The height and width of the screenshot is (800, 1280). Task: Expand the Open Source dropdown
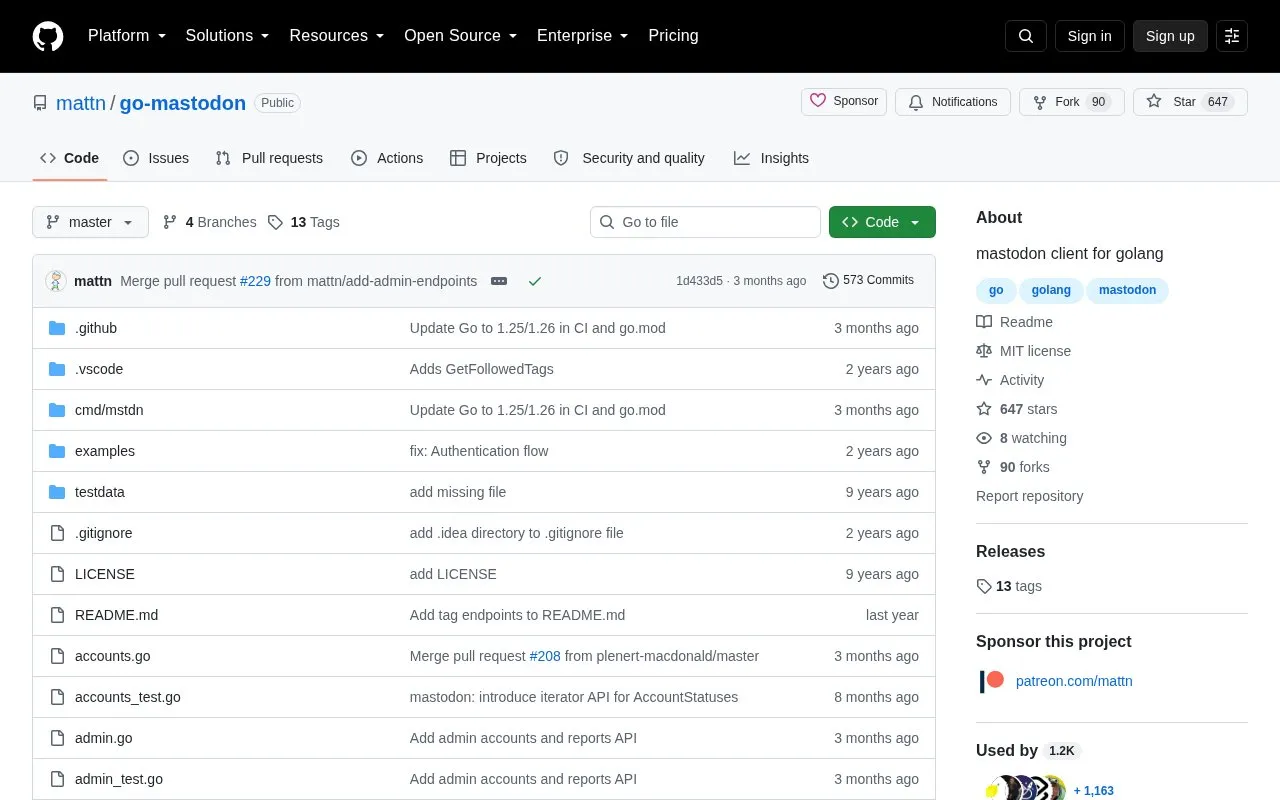point(460,36)
